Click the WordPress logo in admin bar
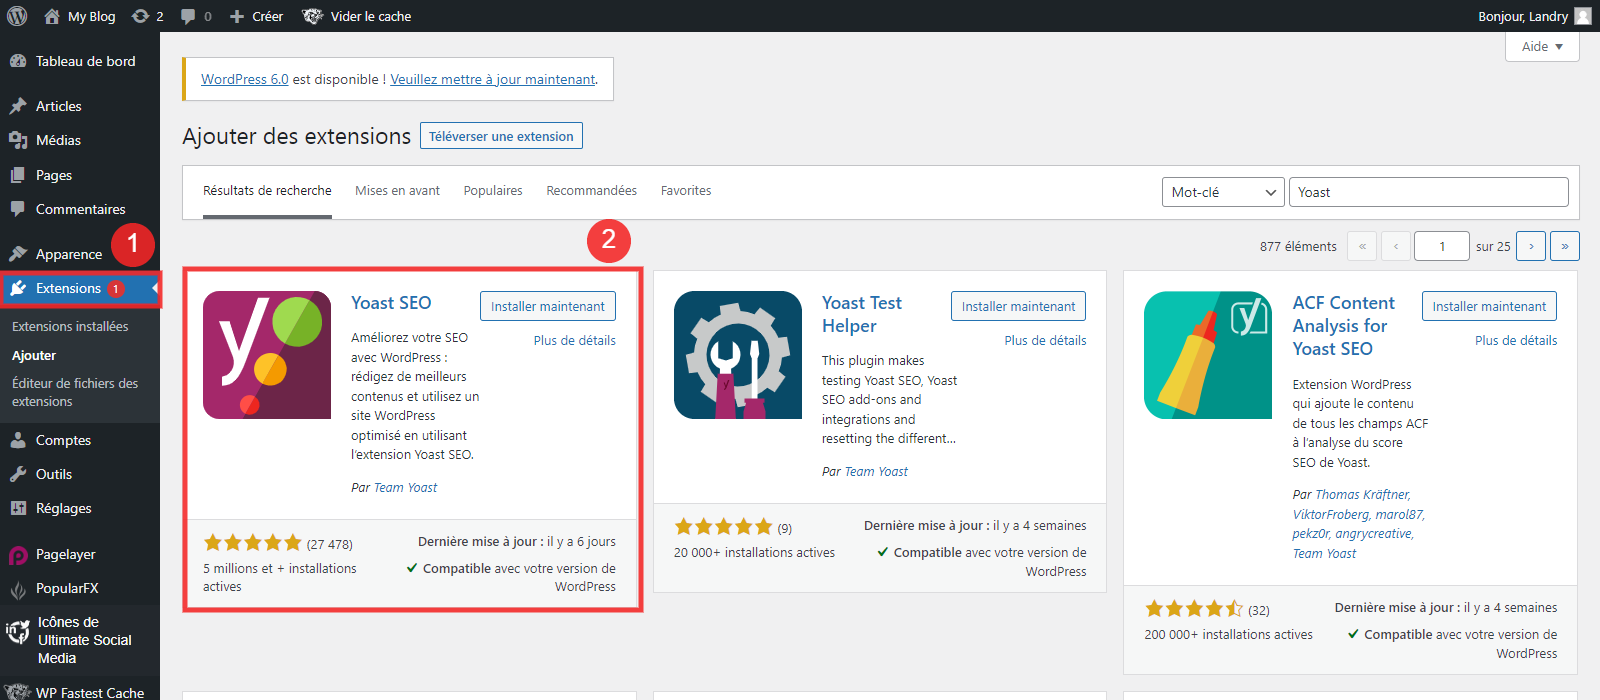 [17, 16]
